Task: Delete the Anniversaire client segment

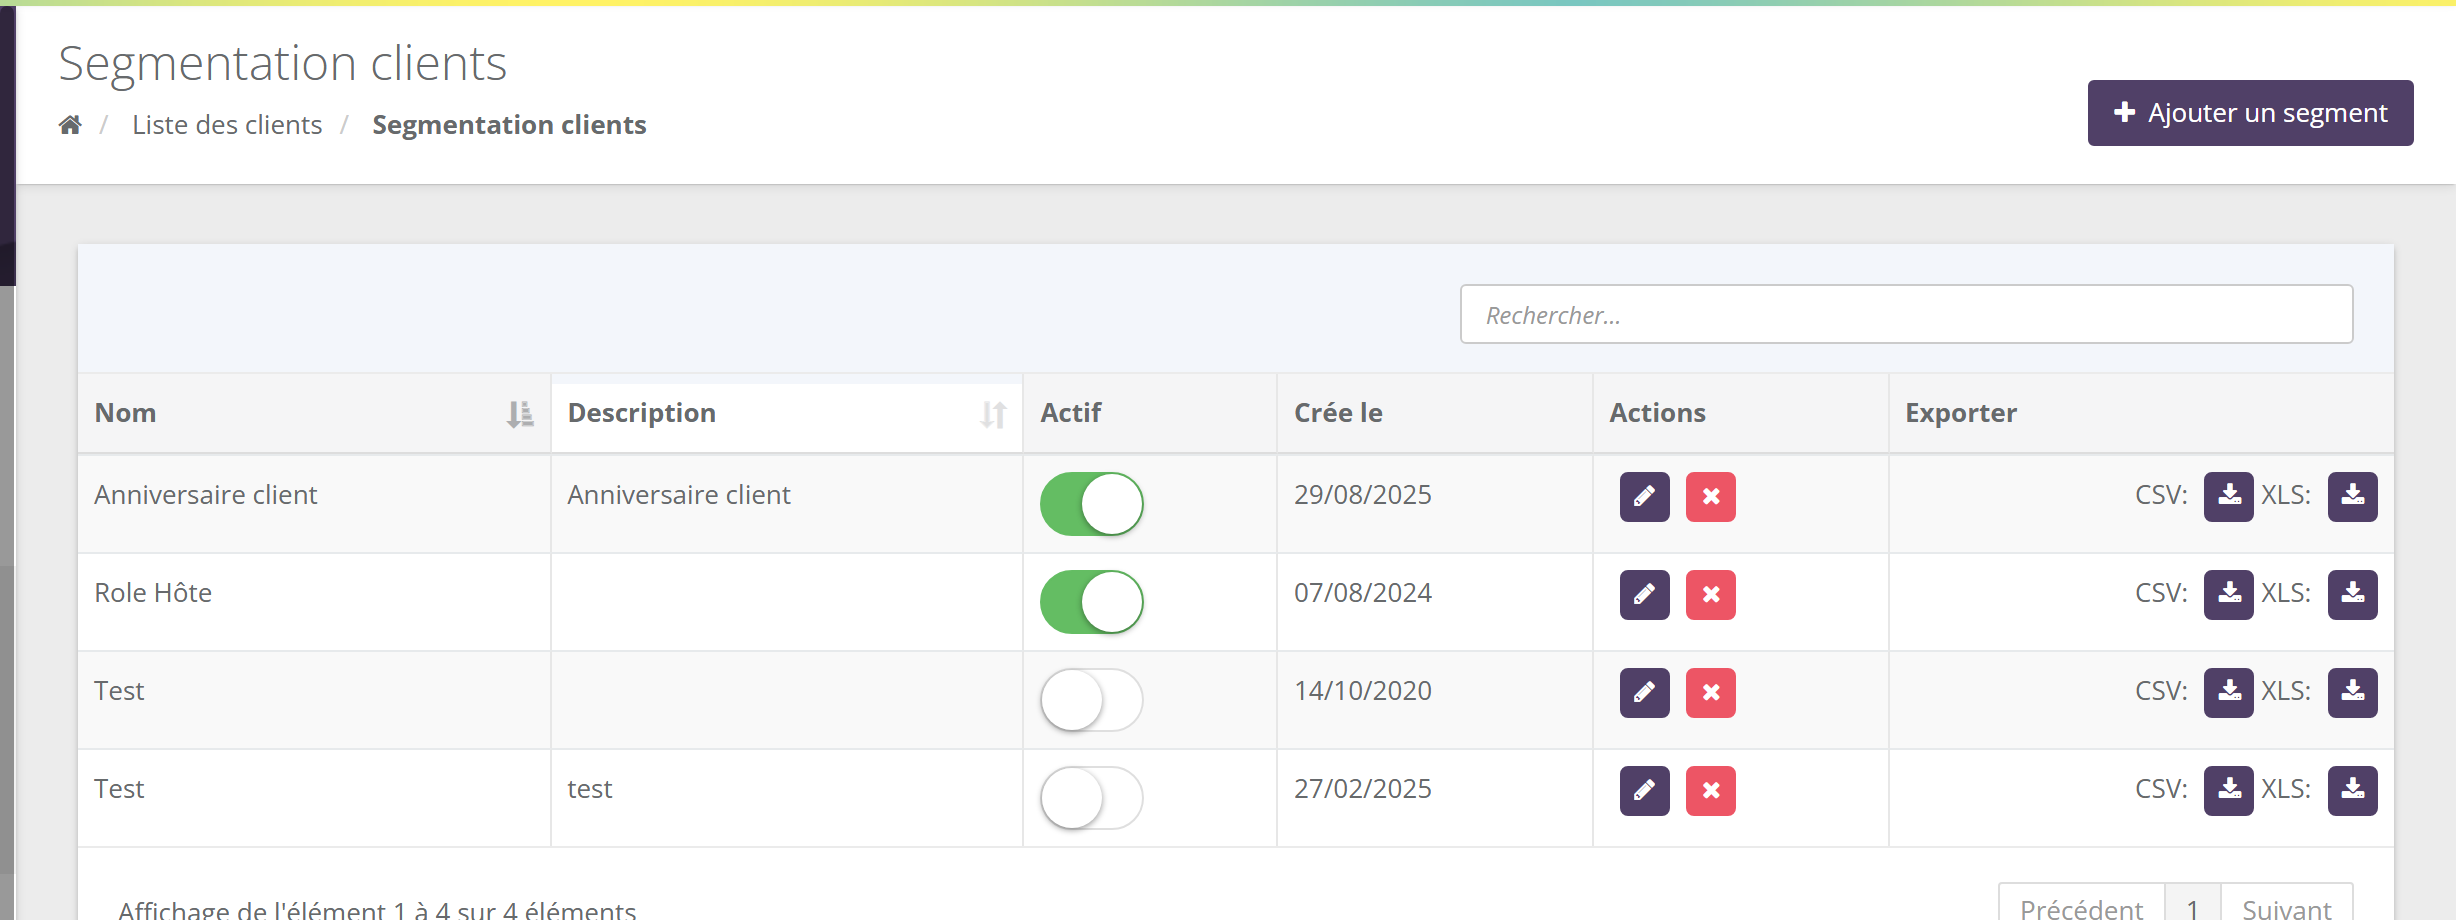Action: pos(1711,497)
